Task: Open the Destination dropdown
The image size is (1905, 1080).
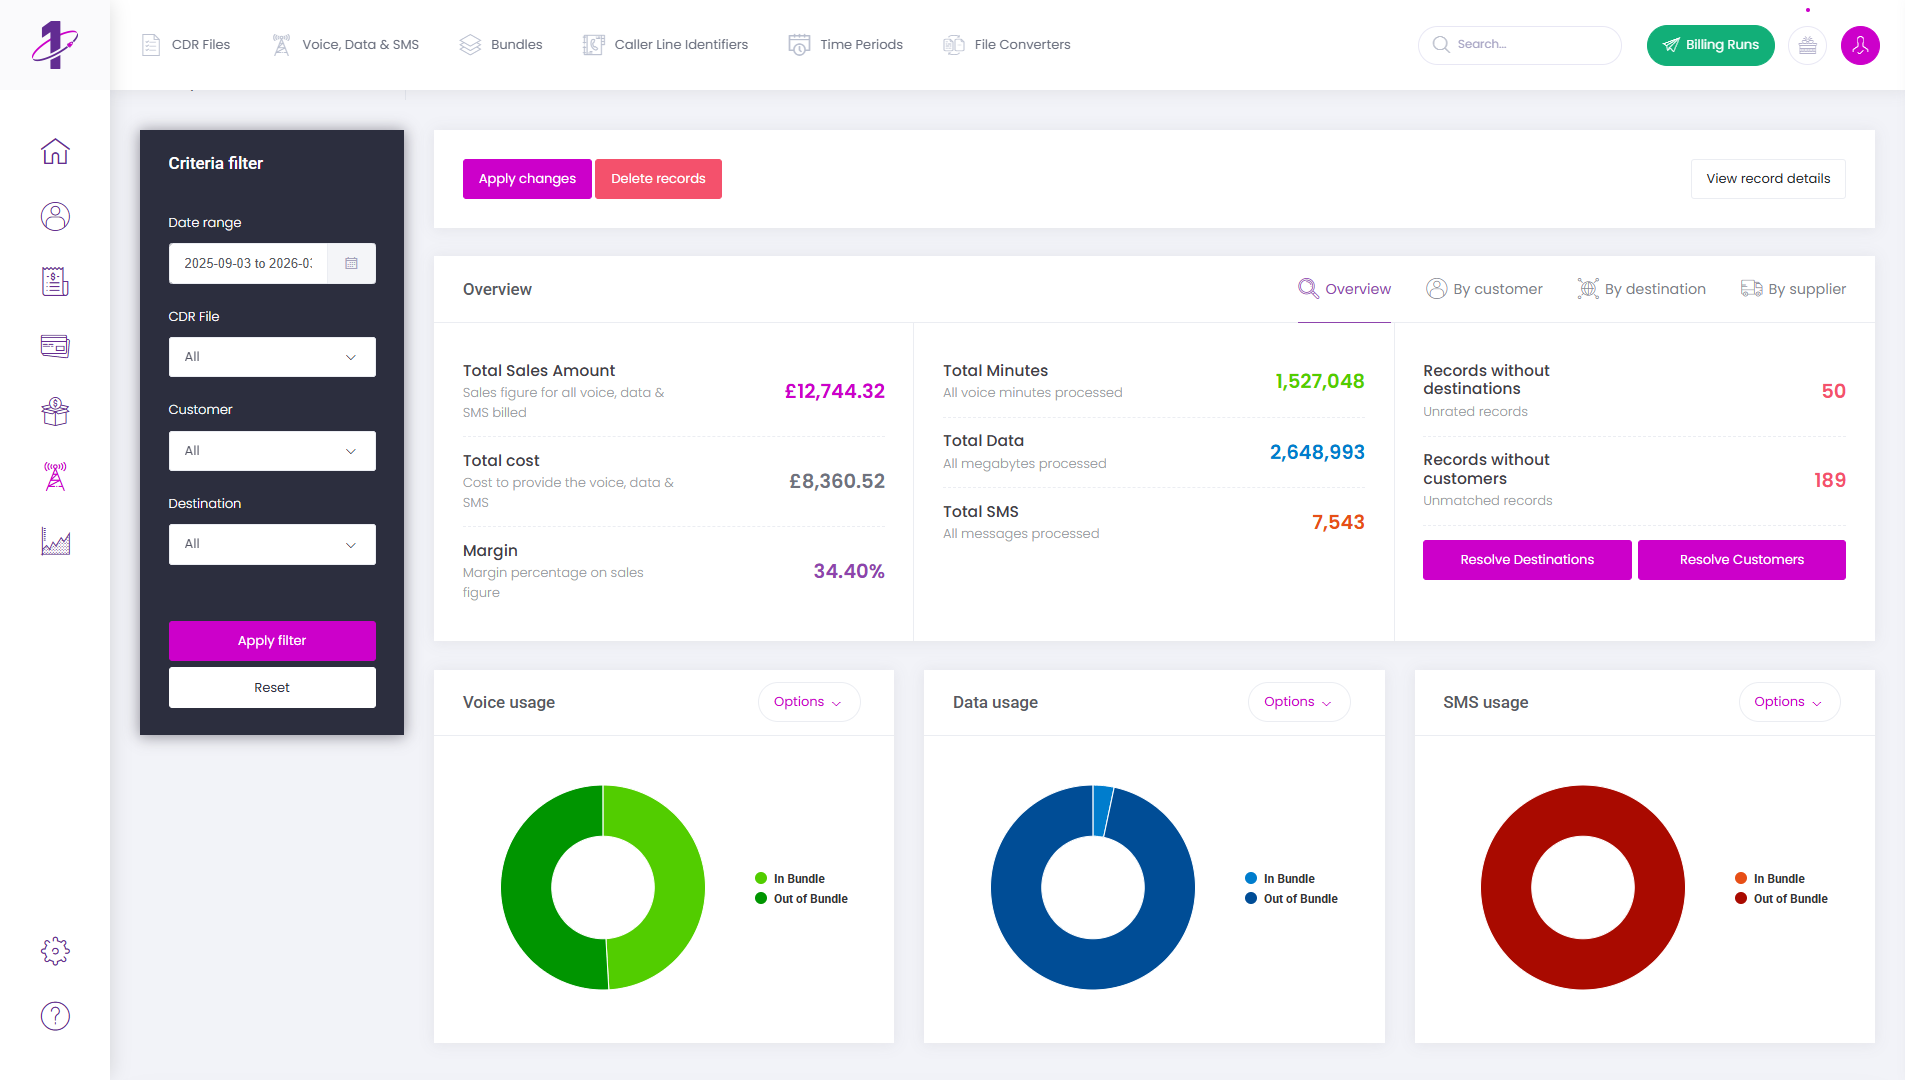Action: 272,543
